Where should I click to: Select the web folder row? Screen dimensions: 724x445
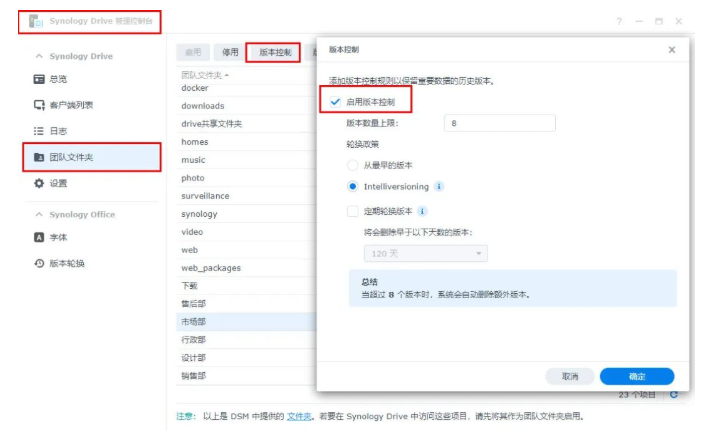(x=246, y=250)
